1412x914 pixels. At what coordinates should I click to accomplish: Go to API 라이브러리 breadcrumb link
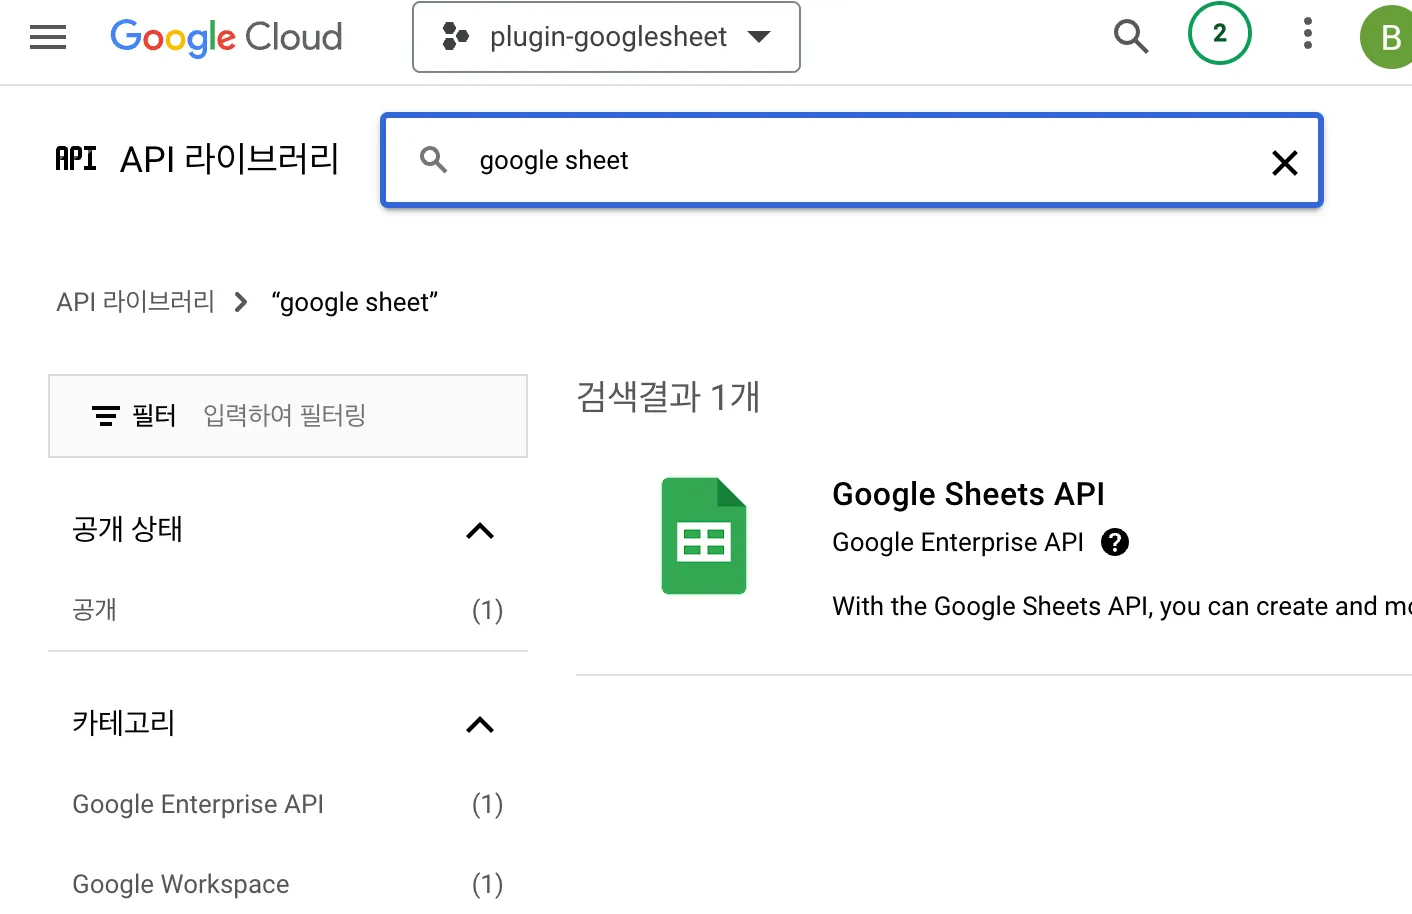pyautogui.click(x=136, y=302)
